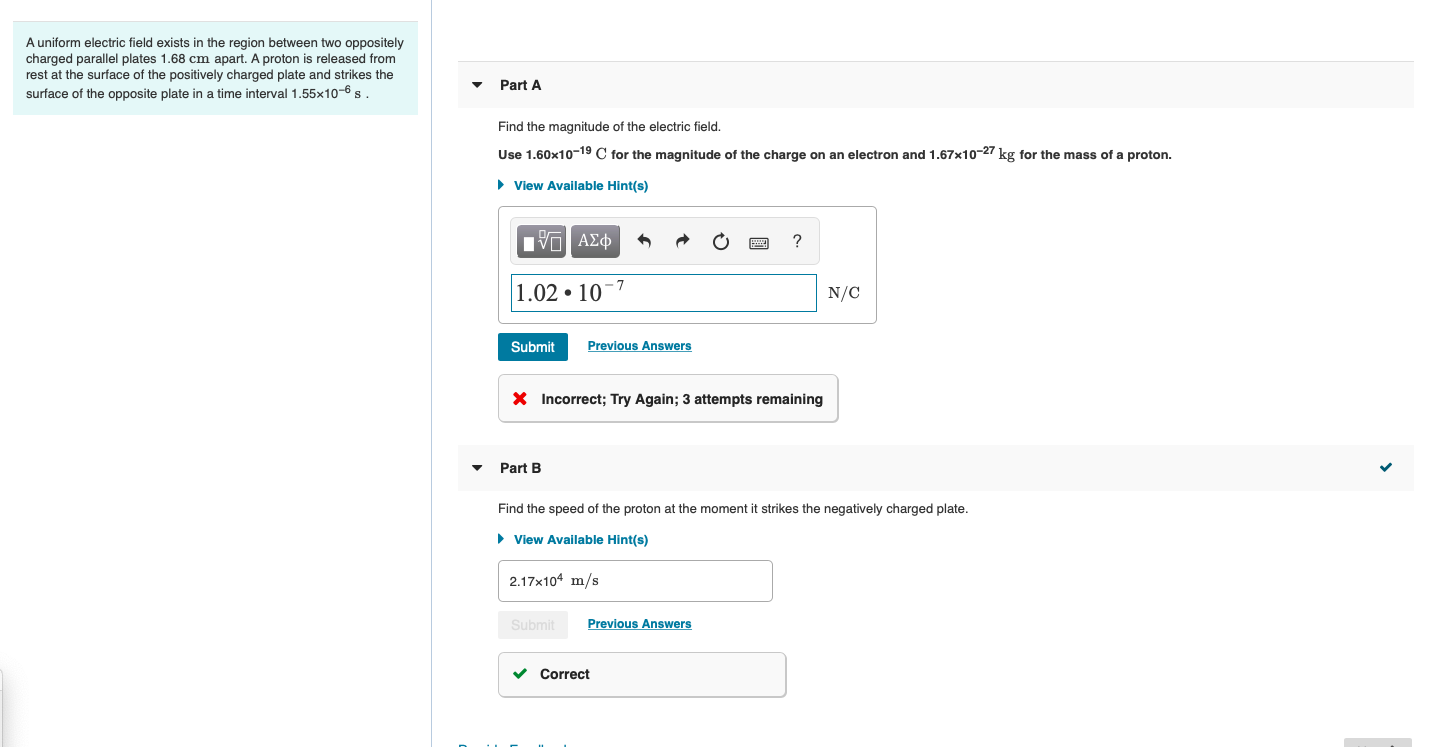1440x747 pixels.
Task: Undo last edit in answer toolbar
Action: (644, 241)
